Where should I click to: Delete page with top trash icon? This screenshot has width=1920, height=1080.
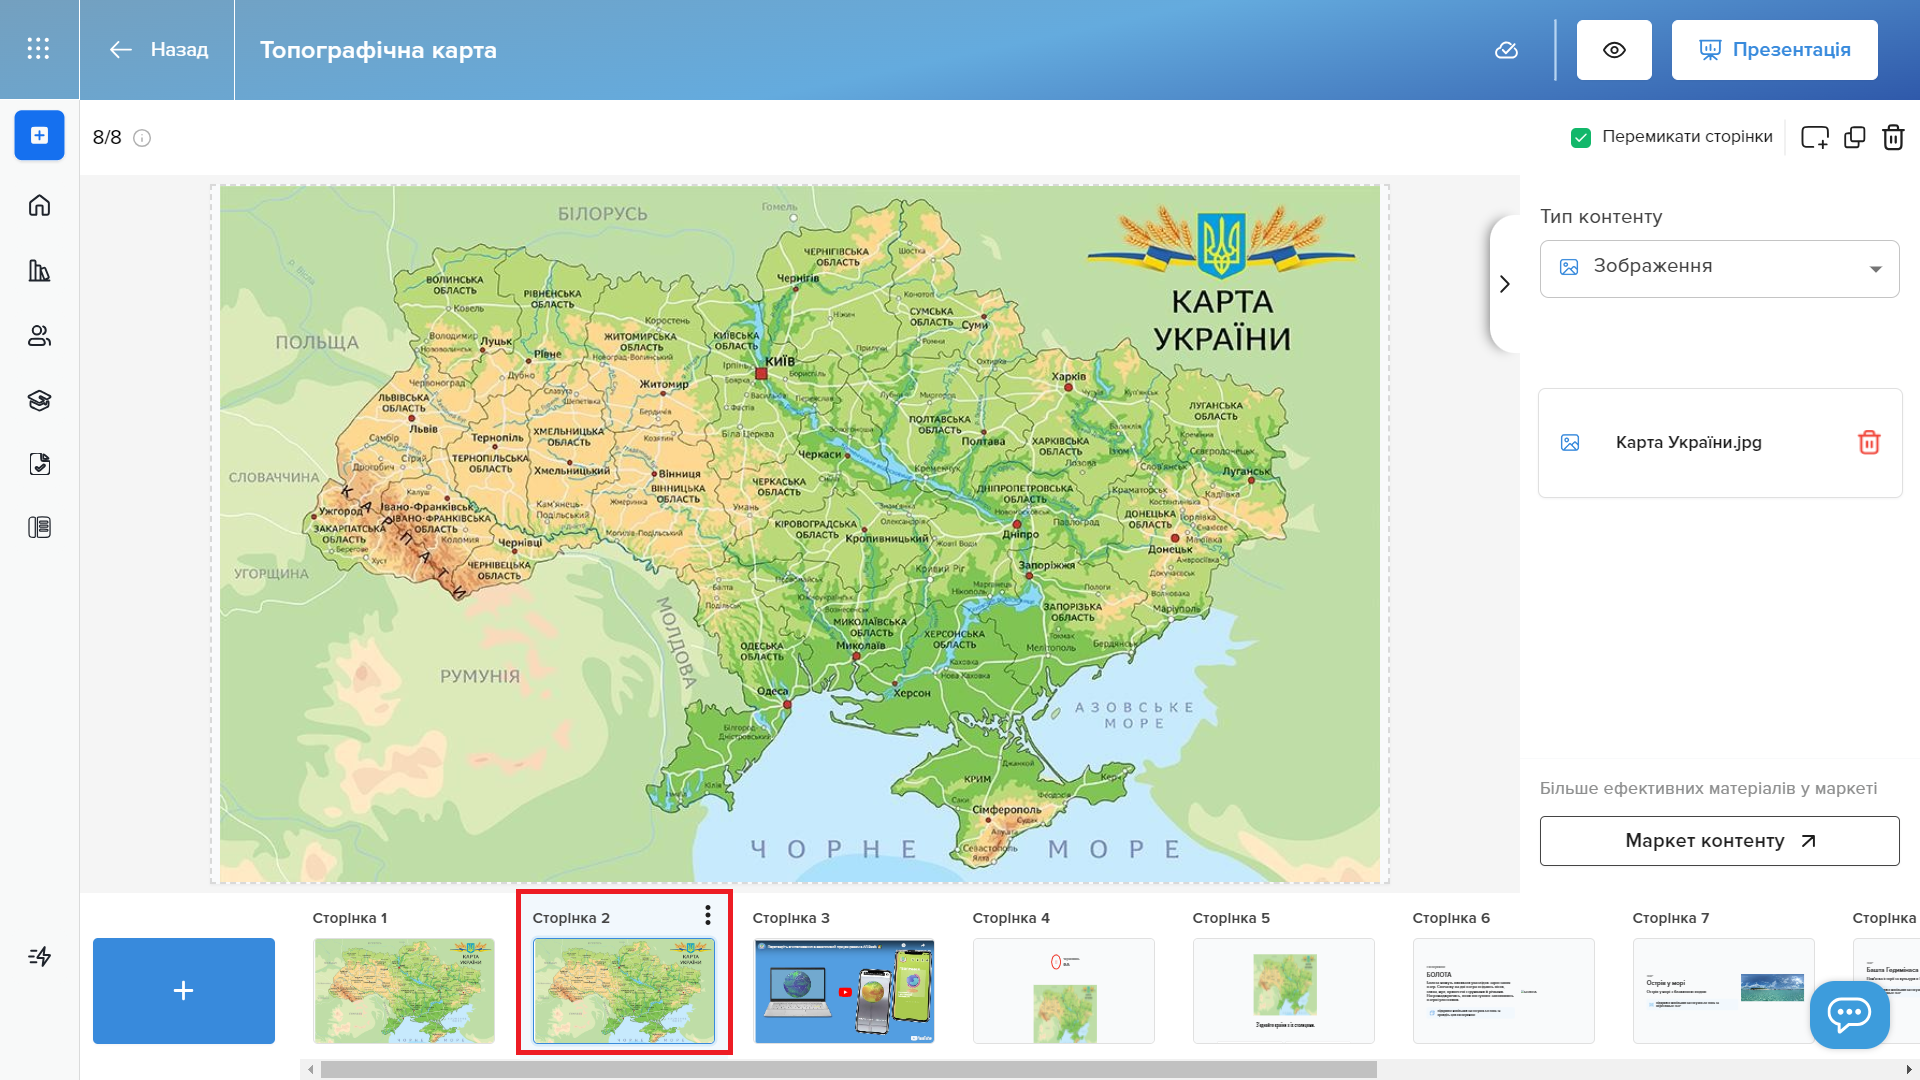click(x=1893, y=137)
